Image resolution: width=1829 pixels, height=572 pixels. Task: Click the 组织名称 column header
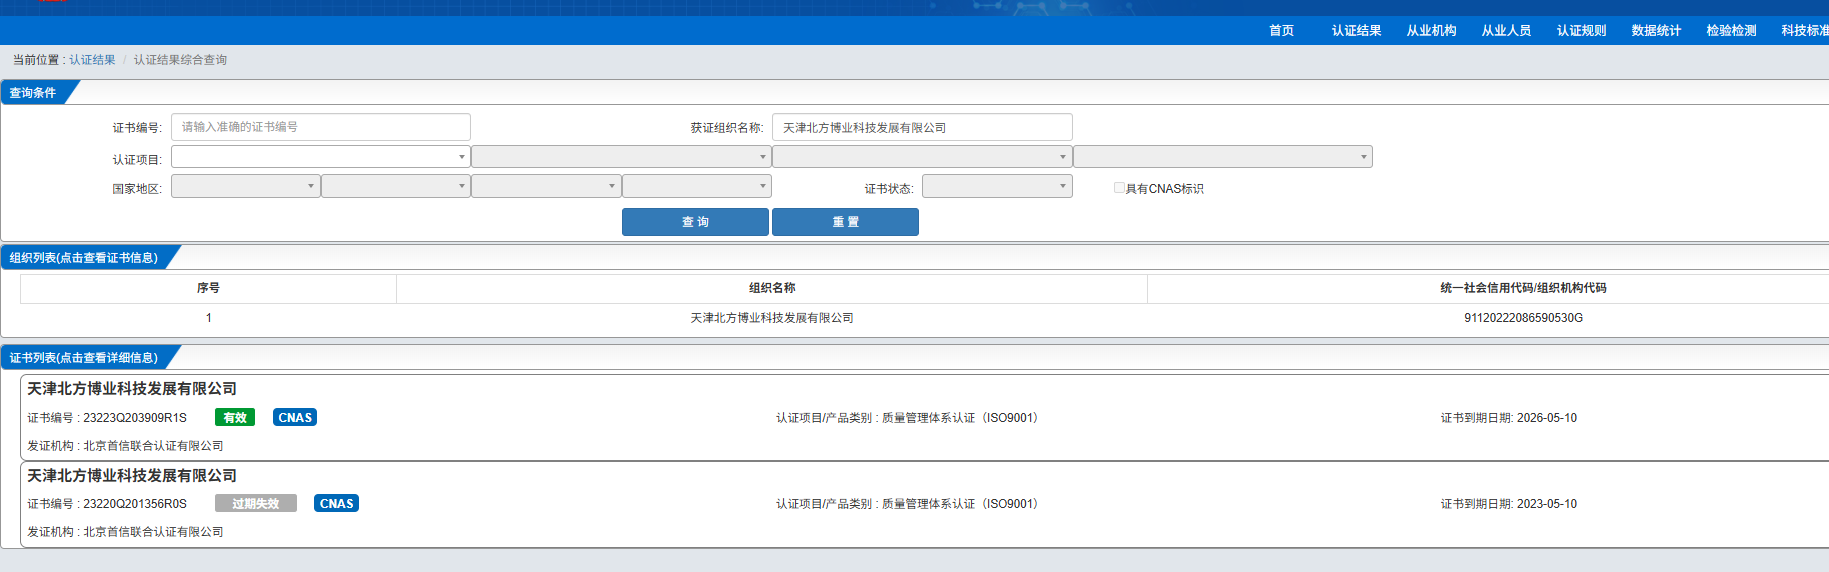coord(772,288)
